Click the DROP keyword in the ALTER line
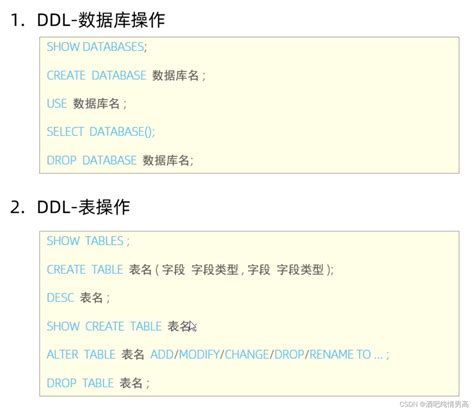Image resolution: width=474 pixels, height=411 pixels. pos(289,354)
